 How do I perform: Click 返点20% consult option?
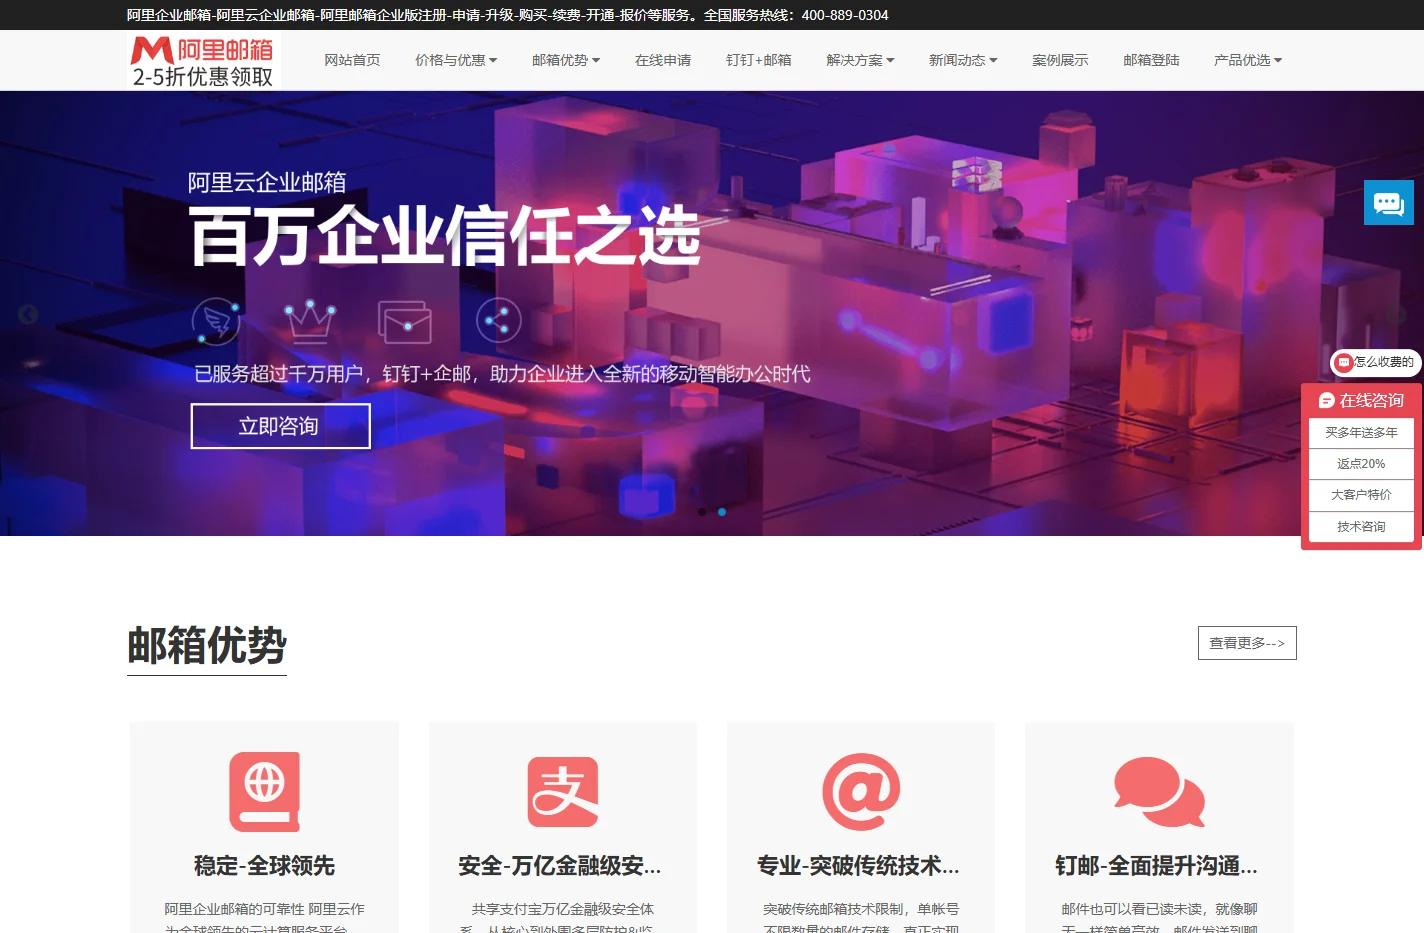(1361, 464)
